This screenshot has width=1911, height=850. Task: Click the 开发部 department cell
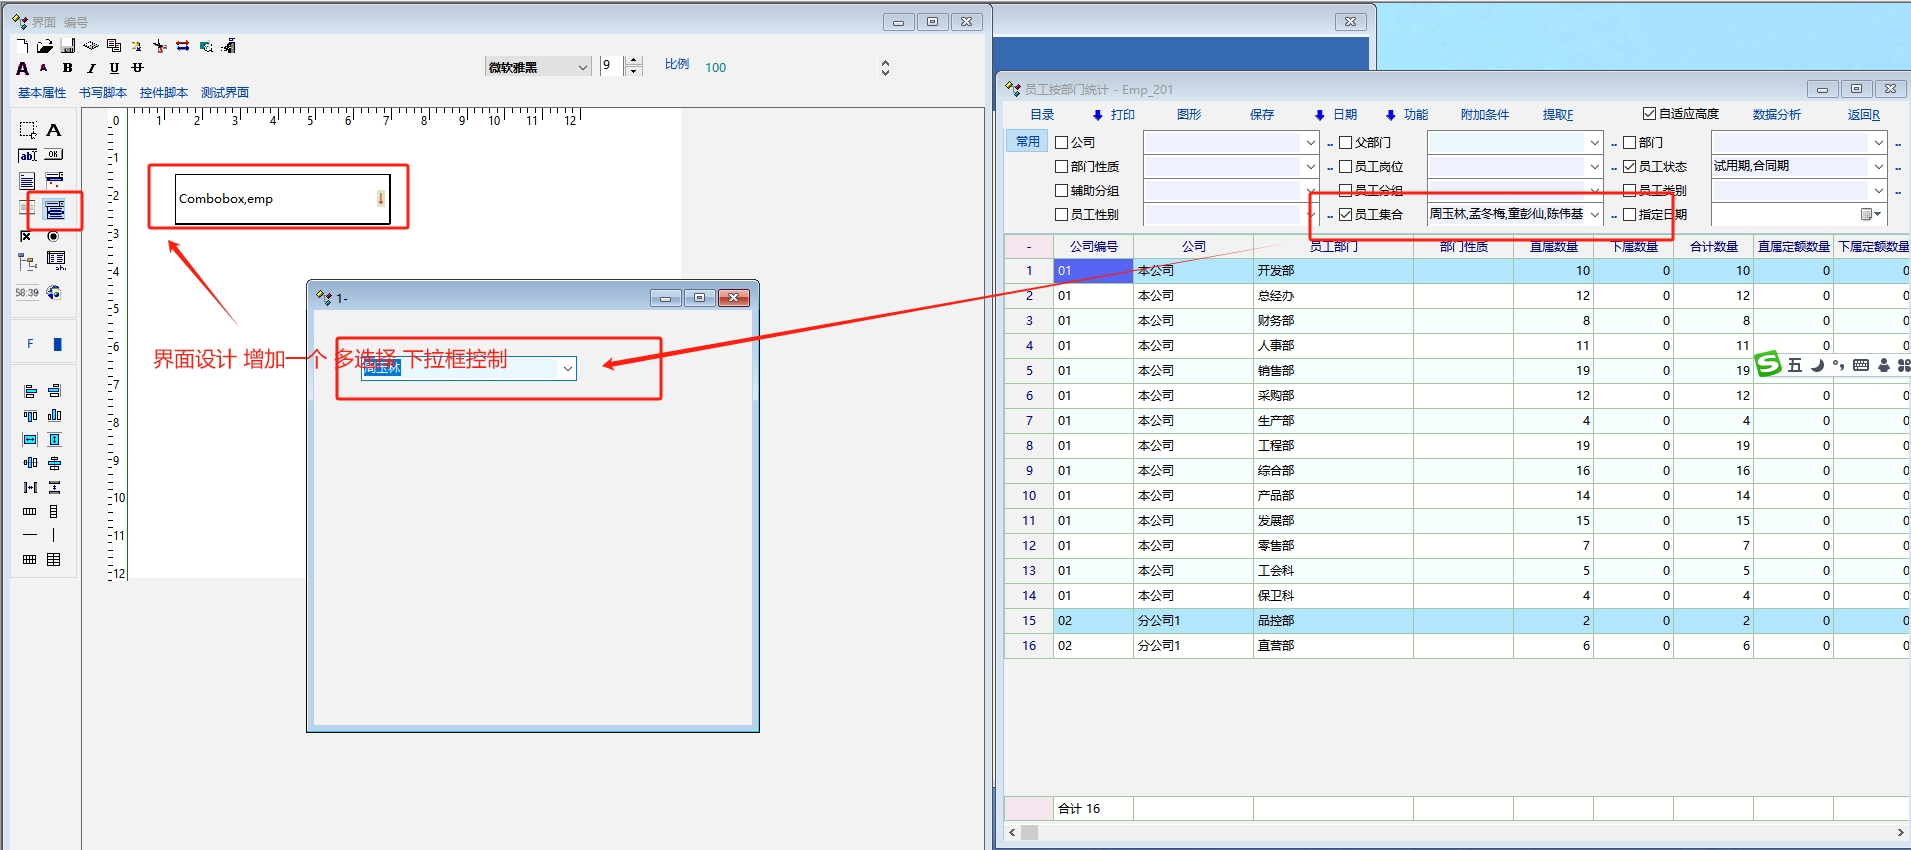pos(1276,271)
